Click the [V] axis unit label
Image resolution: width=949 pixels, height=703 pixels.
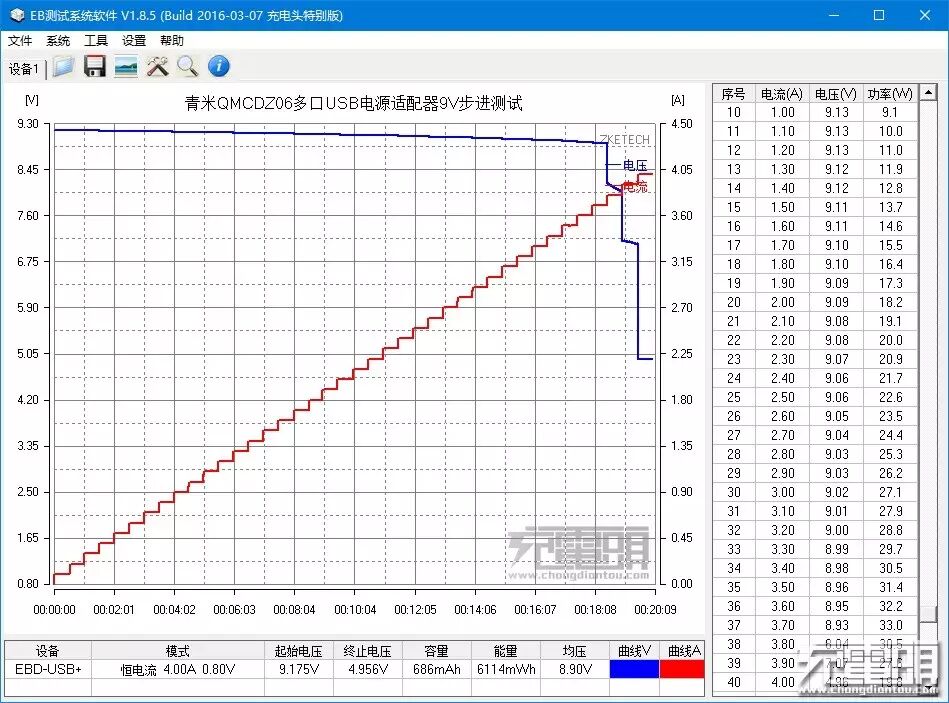point(31,100)
